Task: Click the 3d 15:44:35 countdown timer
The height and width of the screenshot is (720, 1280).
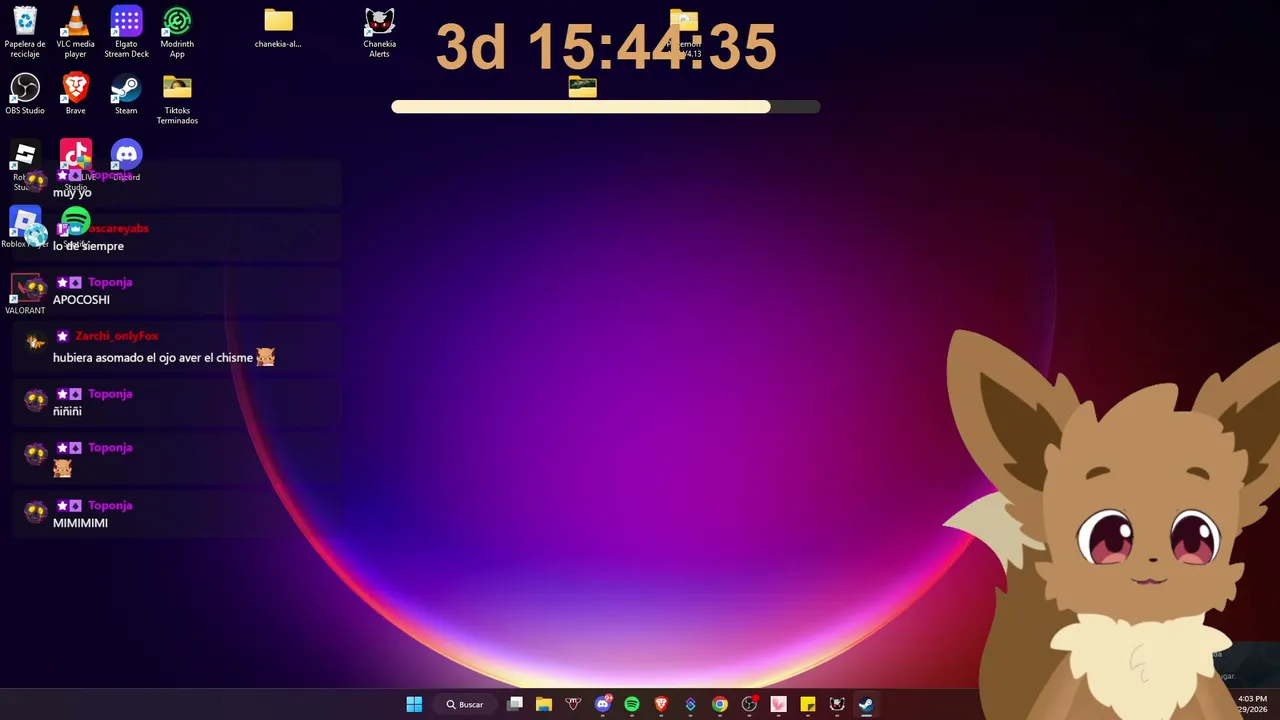Action: click(x=606, y=47)
